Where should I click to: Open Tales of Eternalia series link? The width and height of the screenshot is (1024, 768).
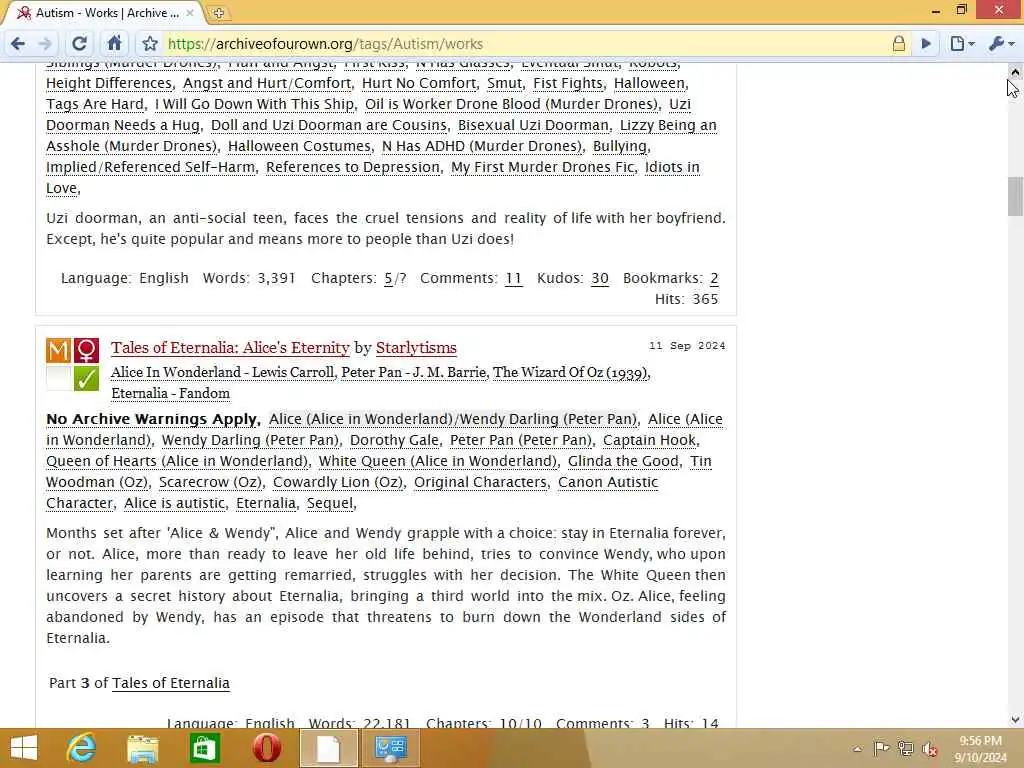pos(170,683)
